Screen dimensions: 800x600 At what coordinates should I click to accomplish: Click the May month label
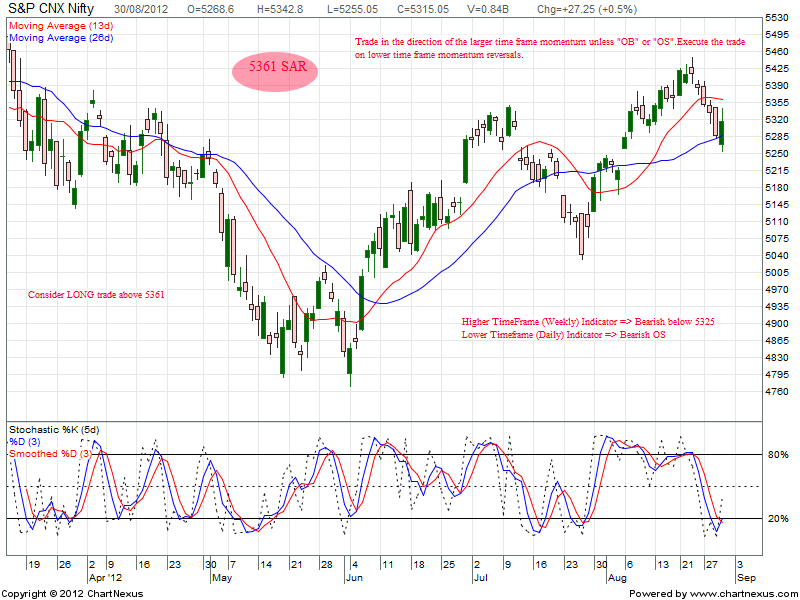(221, 578)
